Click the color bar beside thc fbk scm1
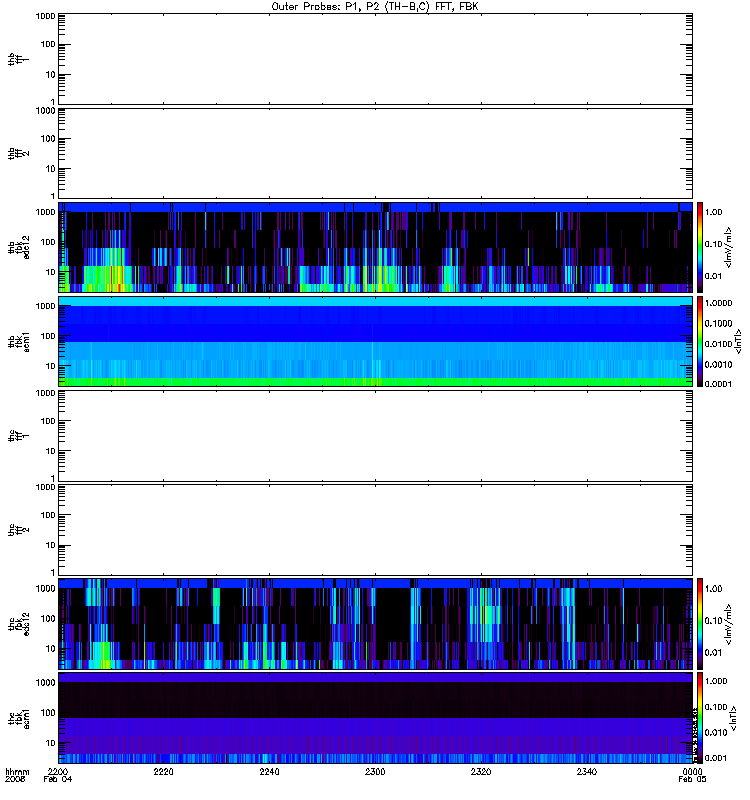Screen dimensions: 750x800 point(700,718)
